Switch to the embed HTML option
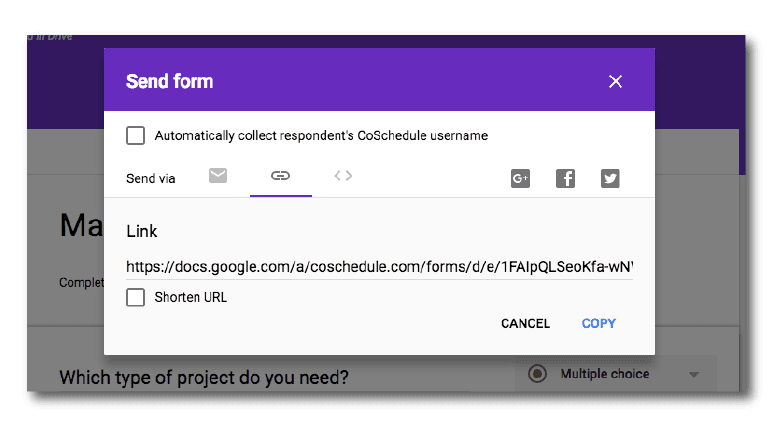Screen dimensions: 770x421 click(x=343, y=176)
